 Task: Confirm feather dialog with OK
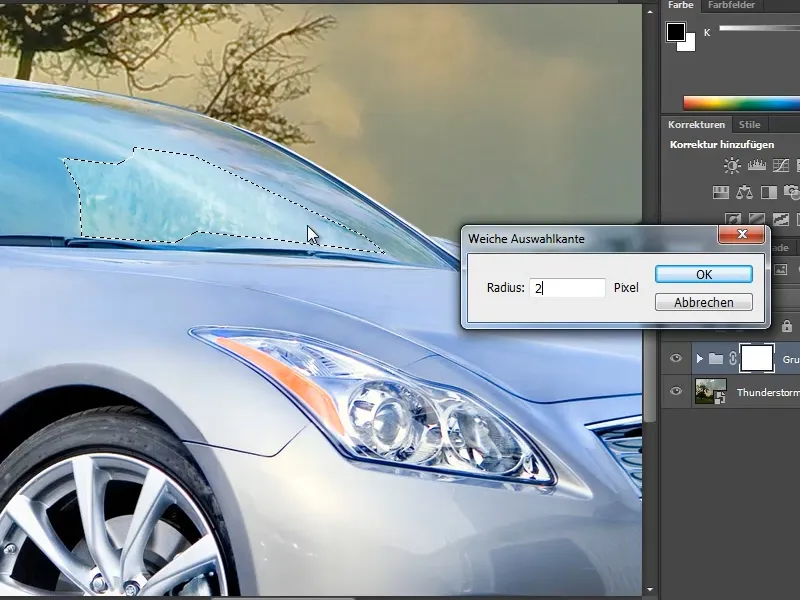[x=704, y=274]
